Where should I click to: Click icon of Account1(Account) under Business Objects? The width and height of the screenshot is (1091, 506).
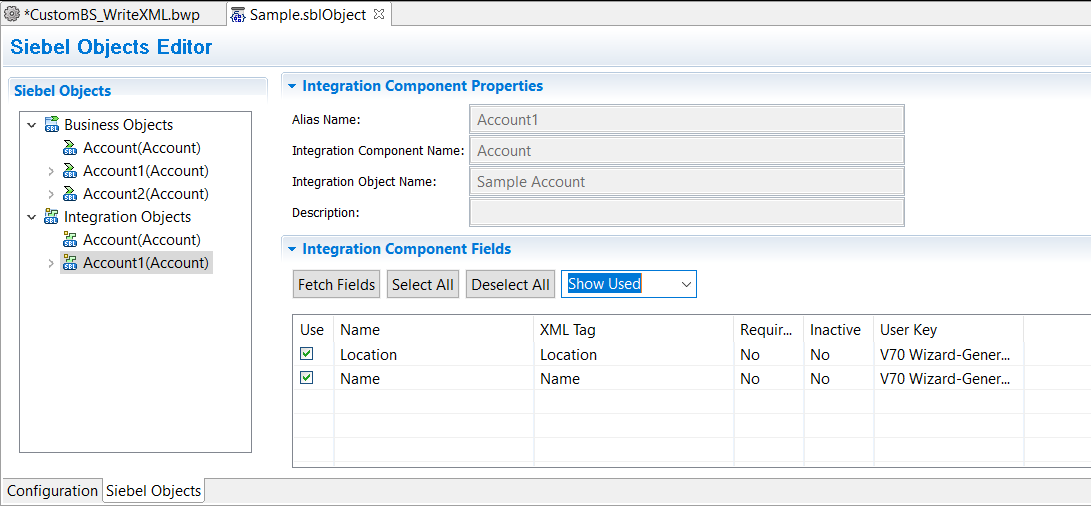pos(70,171)
